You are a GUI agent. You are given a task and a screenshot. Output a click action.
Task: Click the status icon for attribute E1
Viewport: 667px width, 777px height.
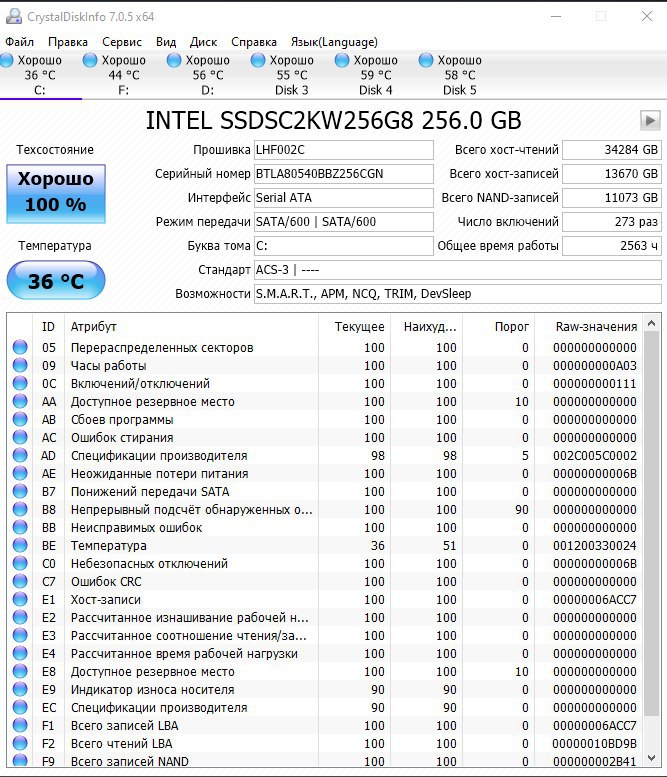[x=20, y=600]
